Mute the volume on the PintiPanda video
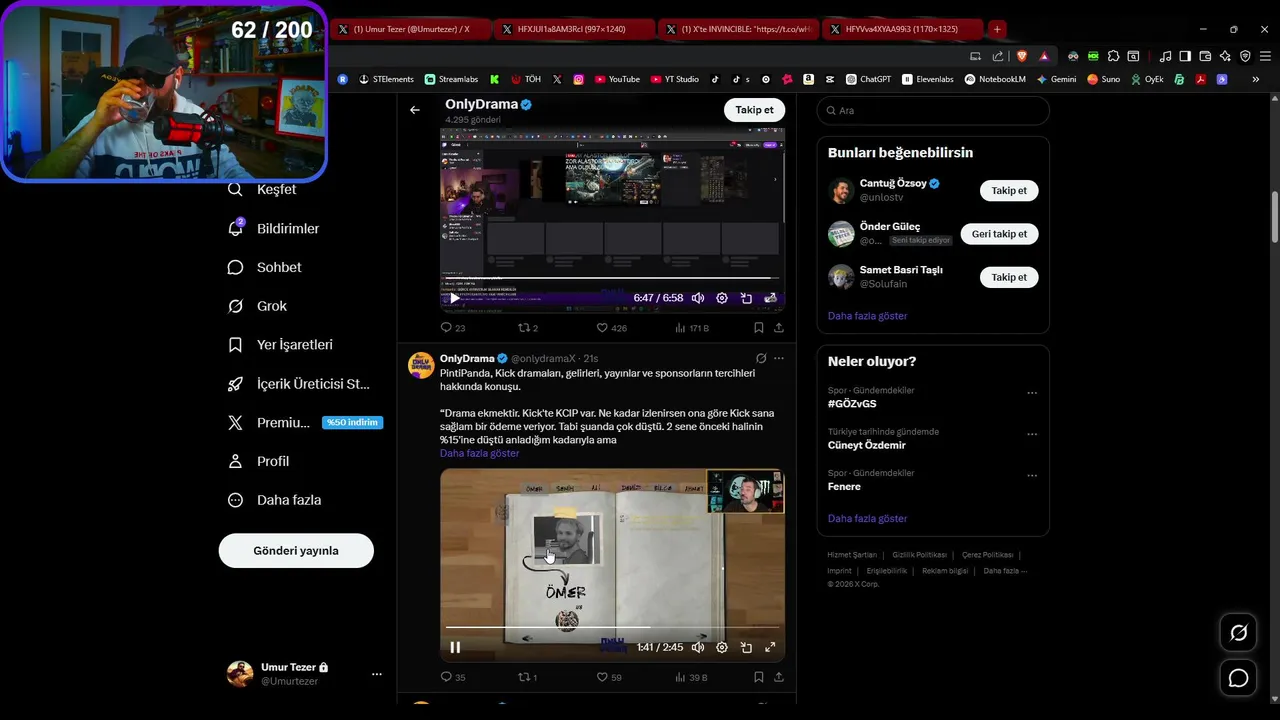 click(x=698, y=647)
